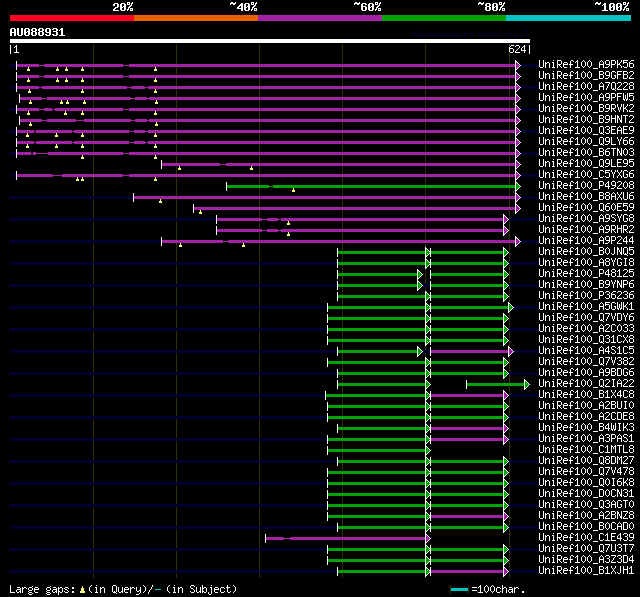Select UniRef100_A3Z3D4 label

pos(586,560)
